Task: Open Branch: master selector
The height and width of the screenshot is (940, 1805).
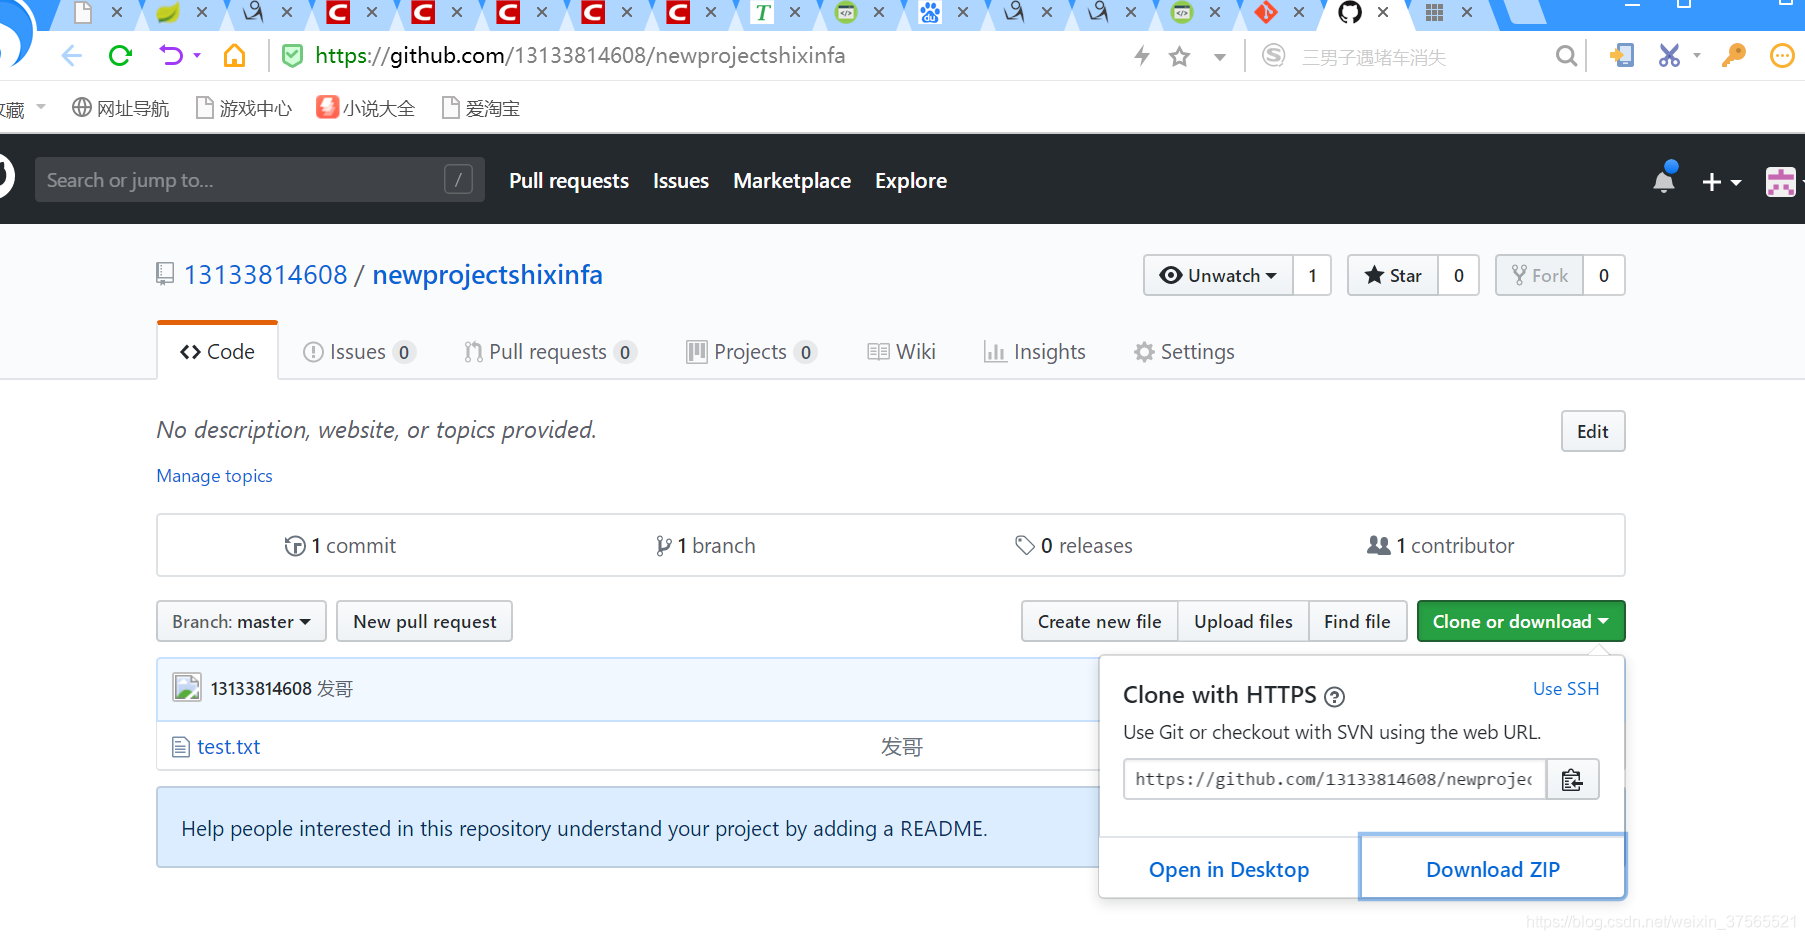Action: (241, 621)
